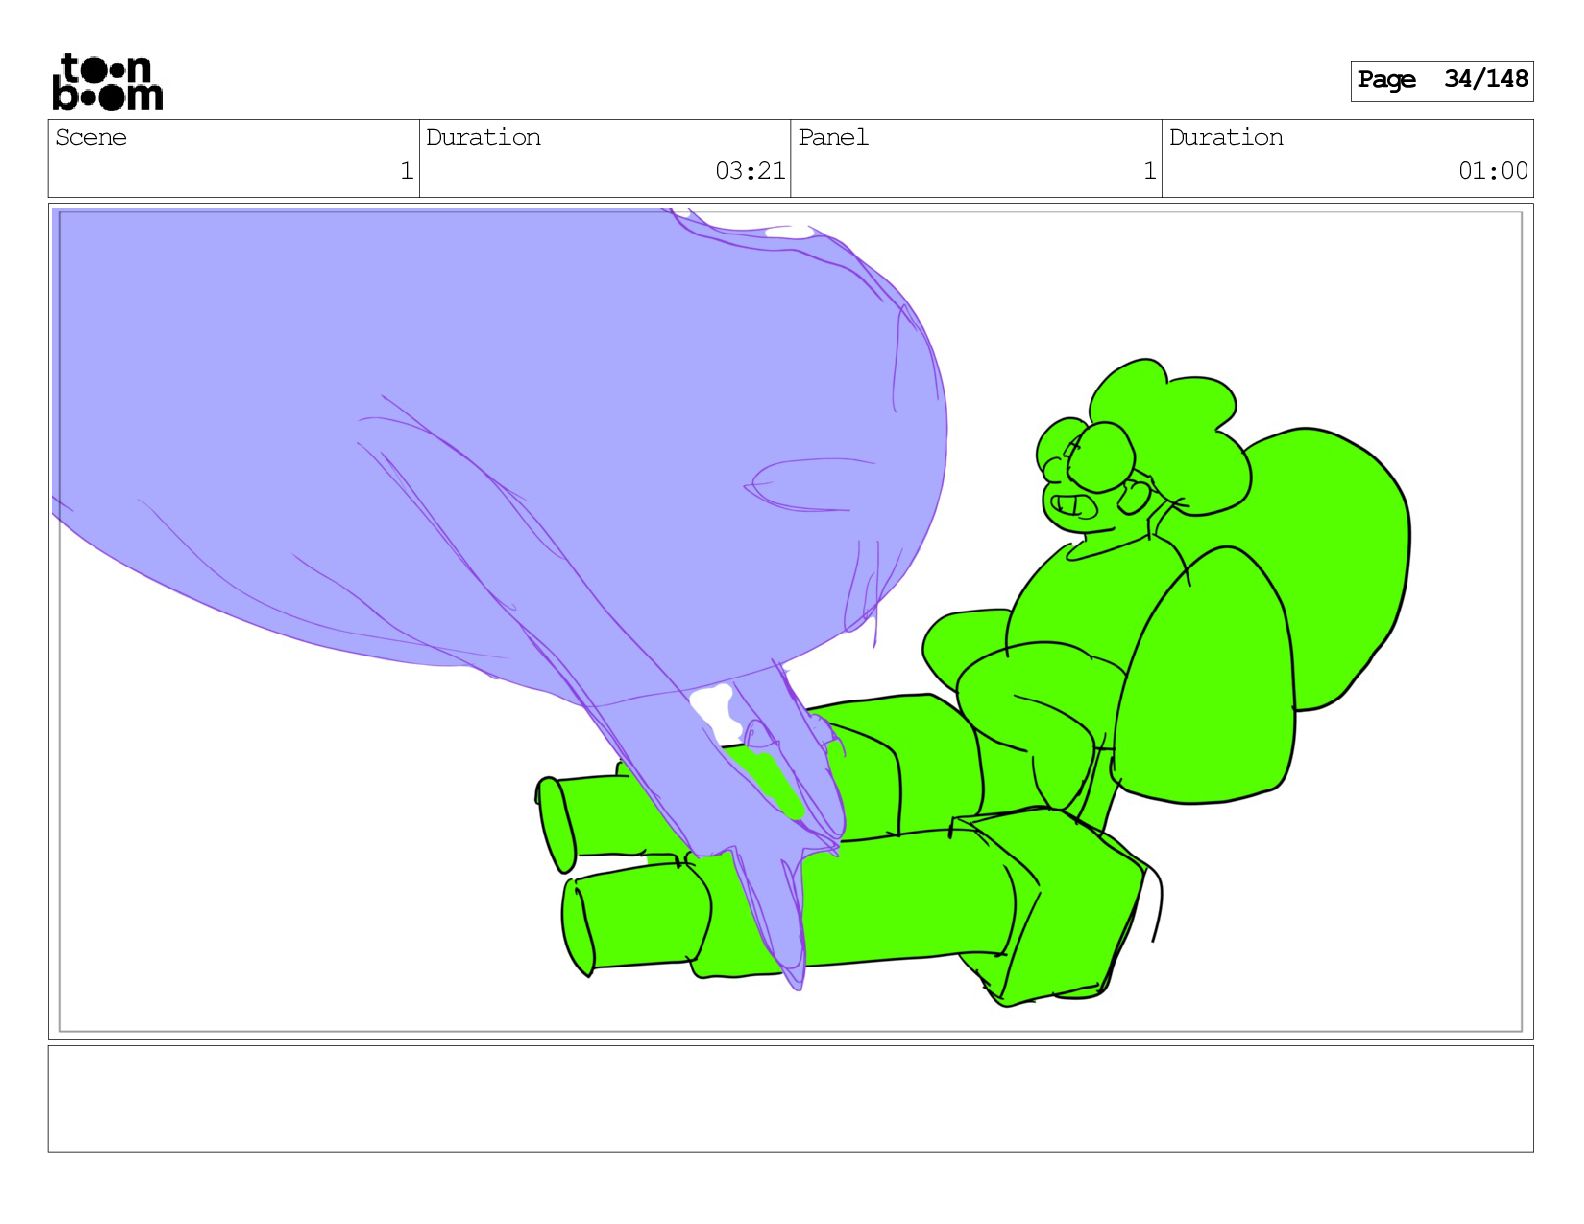Click the Panel label
Screen dimensions: 1584x1224
tap(833, 137)
